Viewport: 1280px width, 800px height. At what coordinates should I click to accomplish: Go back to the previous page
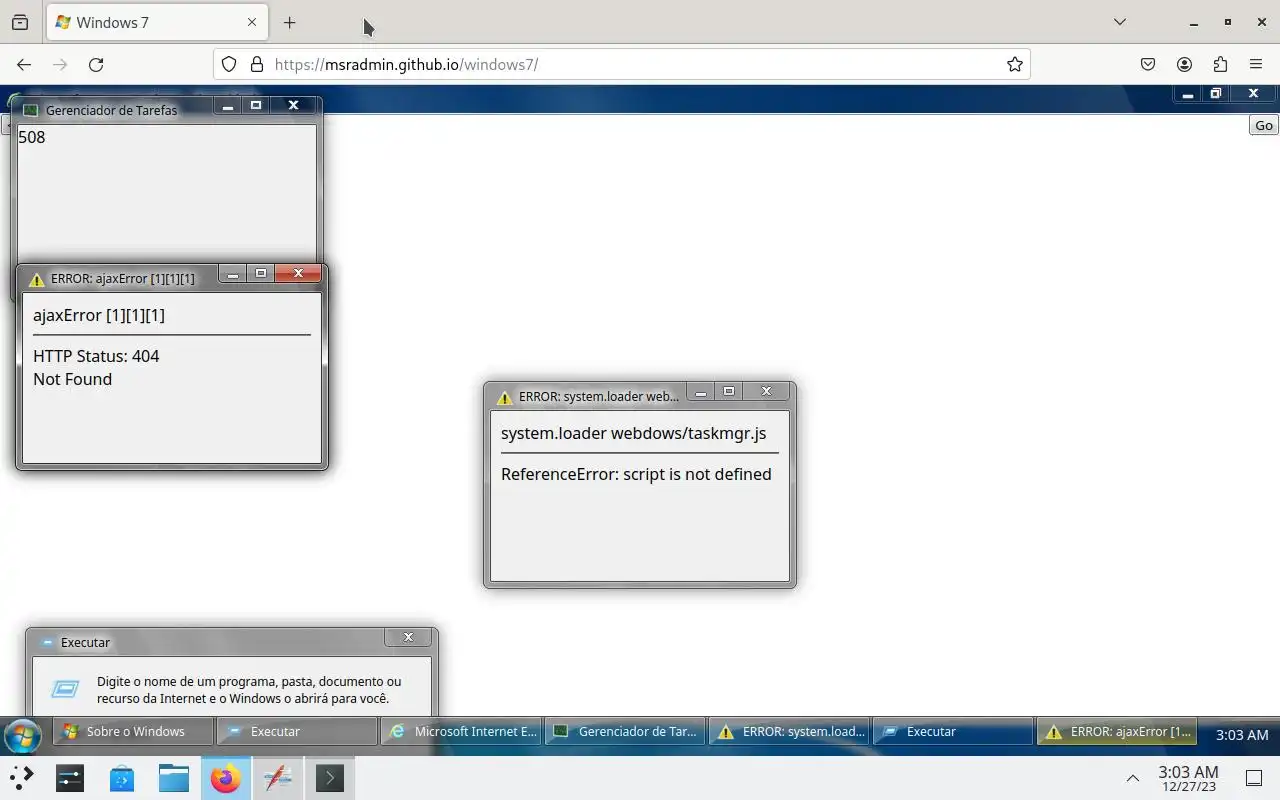point(24,64)
